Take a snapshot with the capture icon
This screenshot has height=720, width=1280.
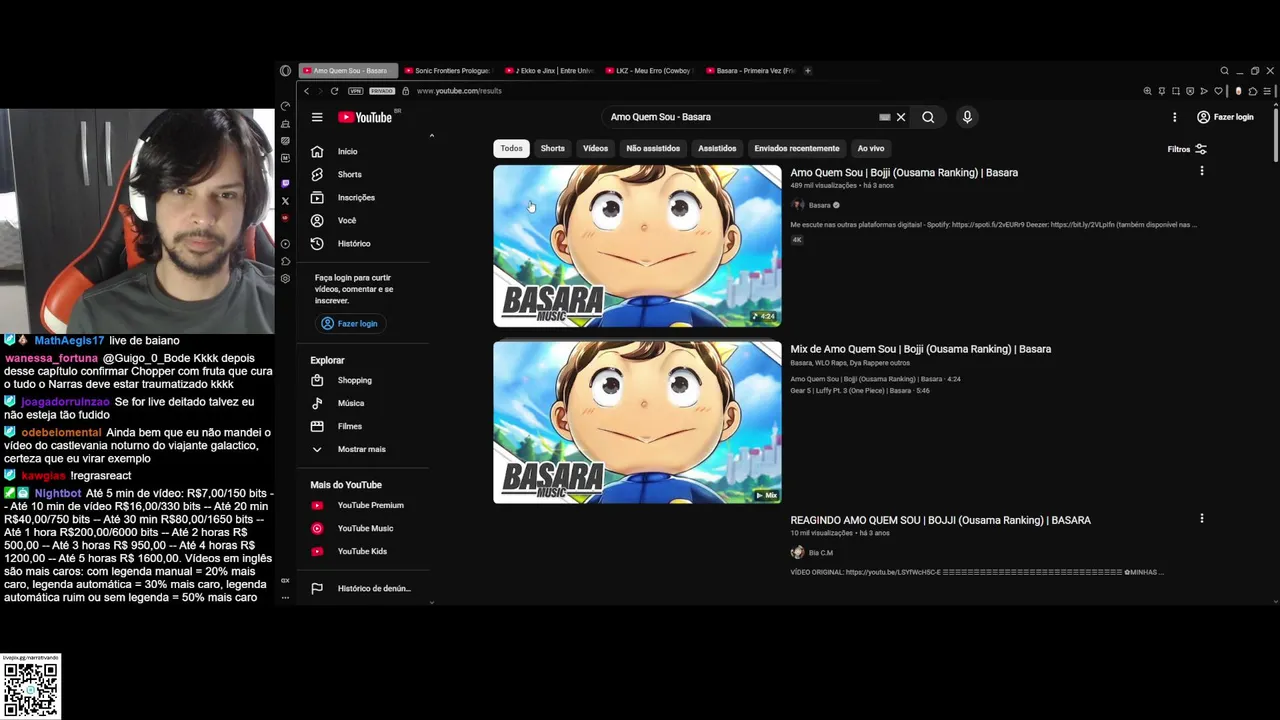click(1176, 91)
